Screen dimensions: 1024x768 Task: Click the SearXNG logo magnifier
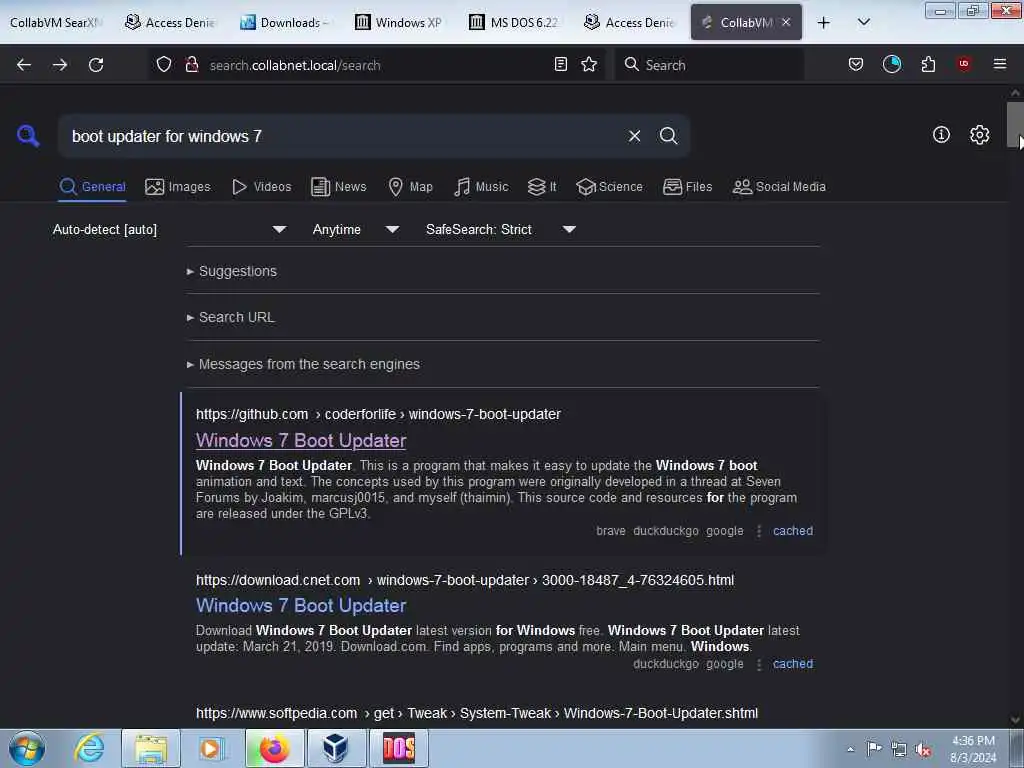[x=28, y=136]
